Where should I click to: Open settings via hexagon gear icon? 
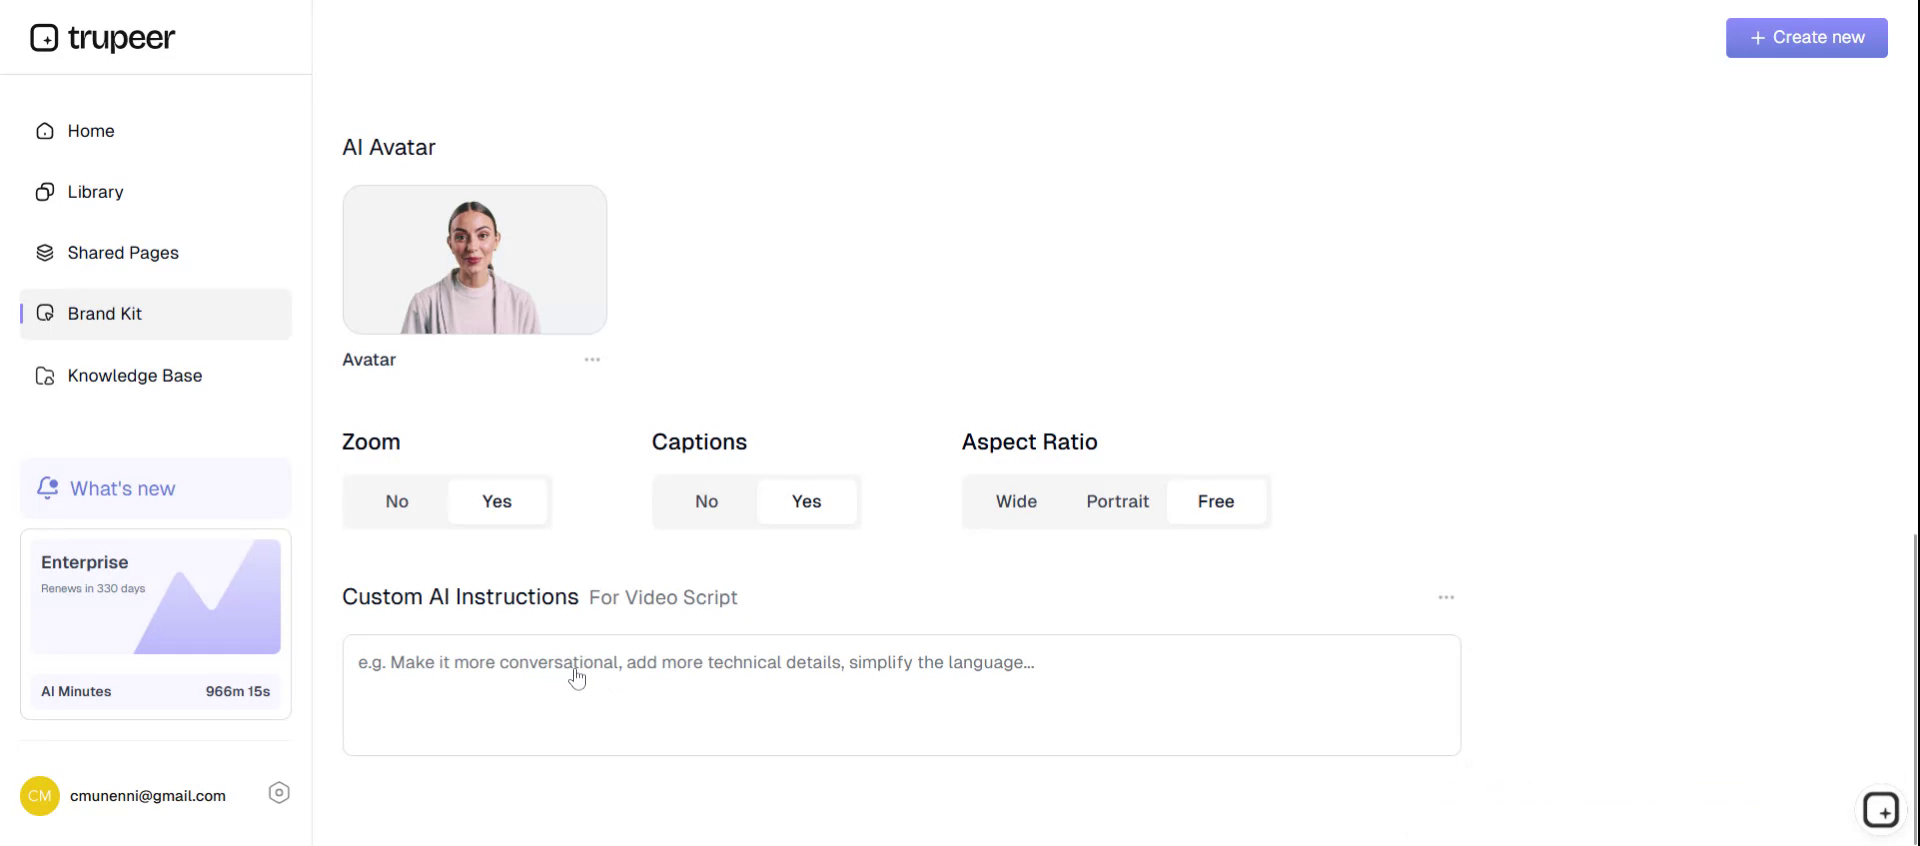pos(279,793)
